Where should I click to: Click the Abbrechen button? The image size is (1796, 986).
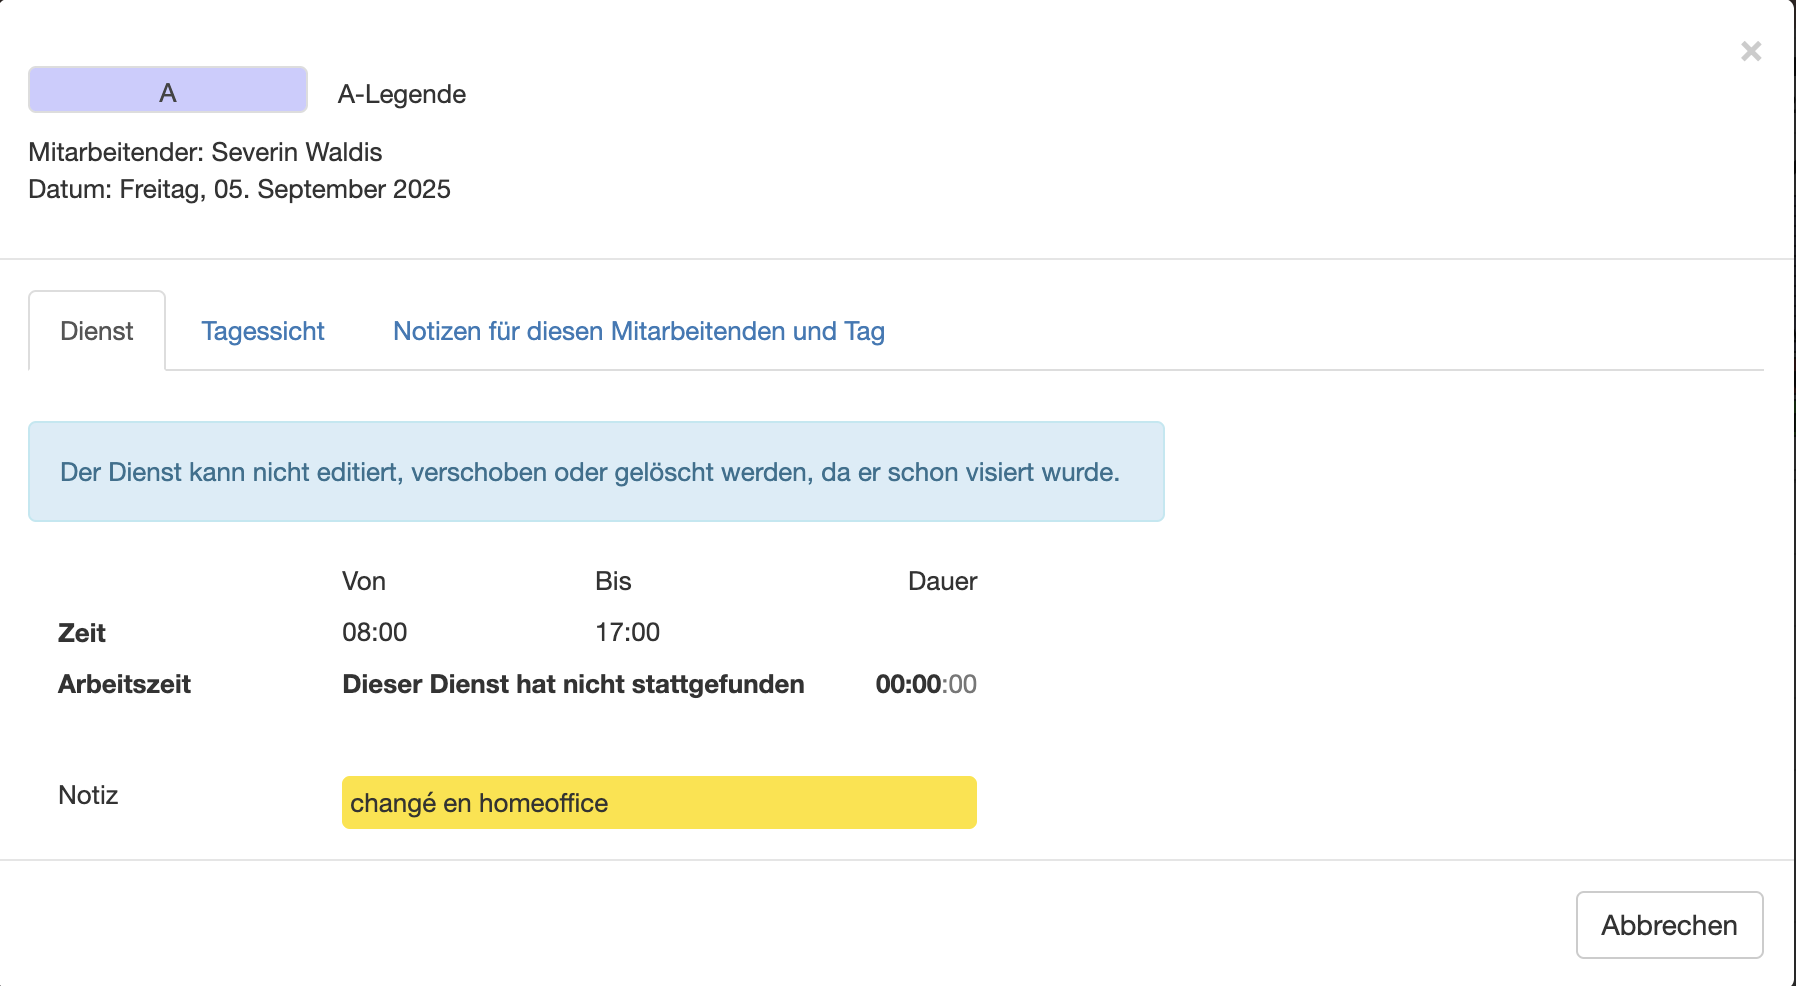click(1669, 925)
